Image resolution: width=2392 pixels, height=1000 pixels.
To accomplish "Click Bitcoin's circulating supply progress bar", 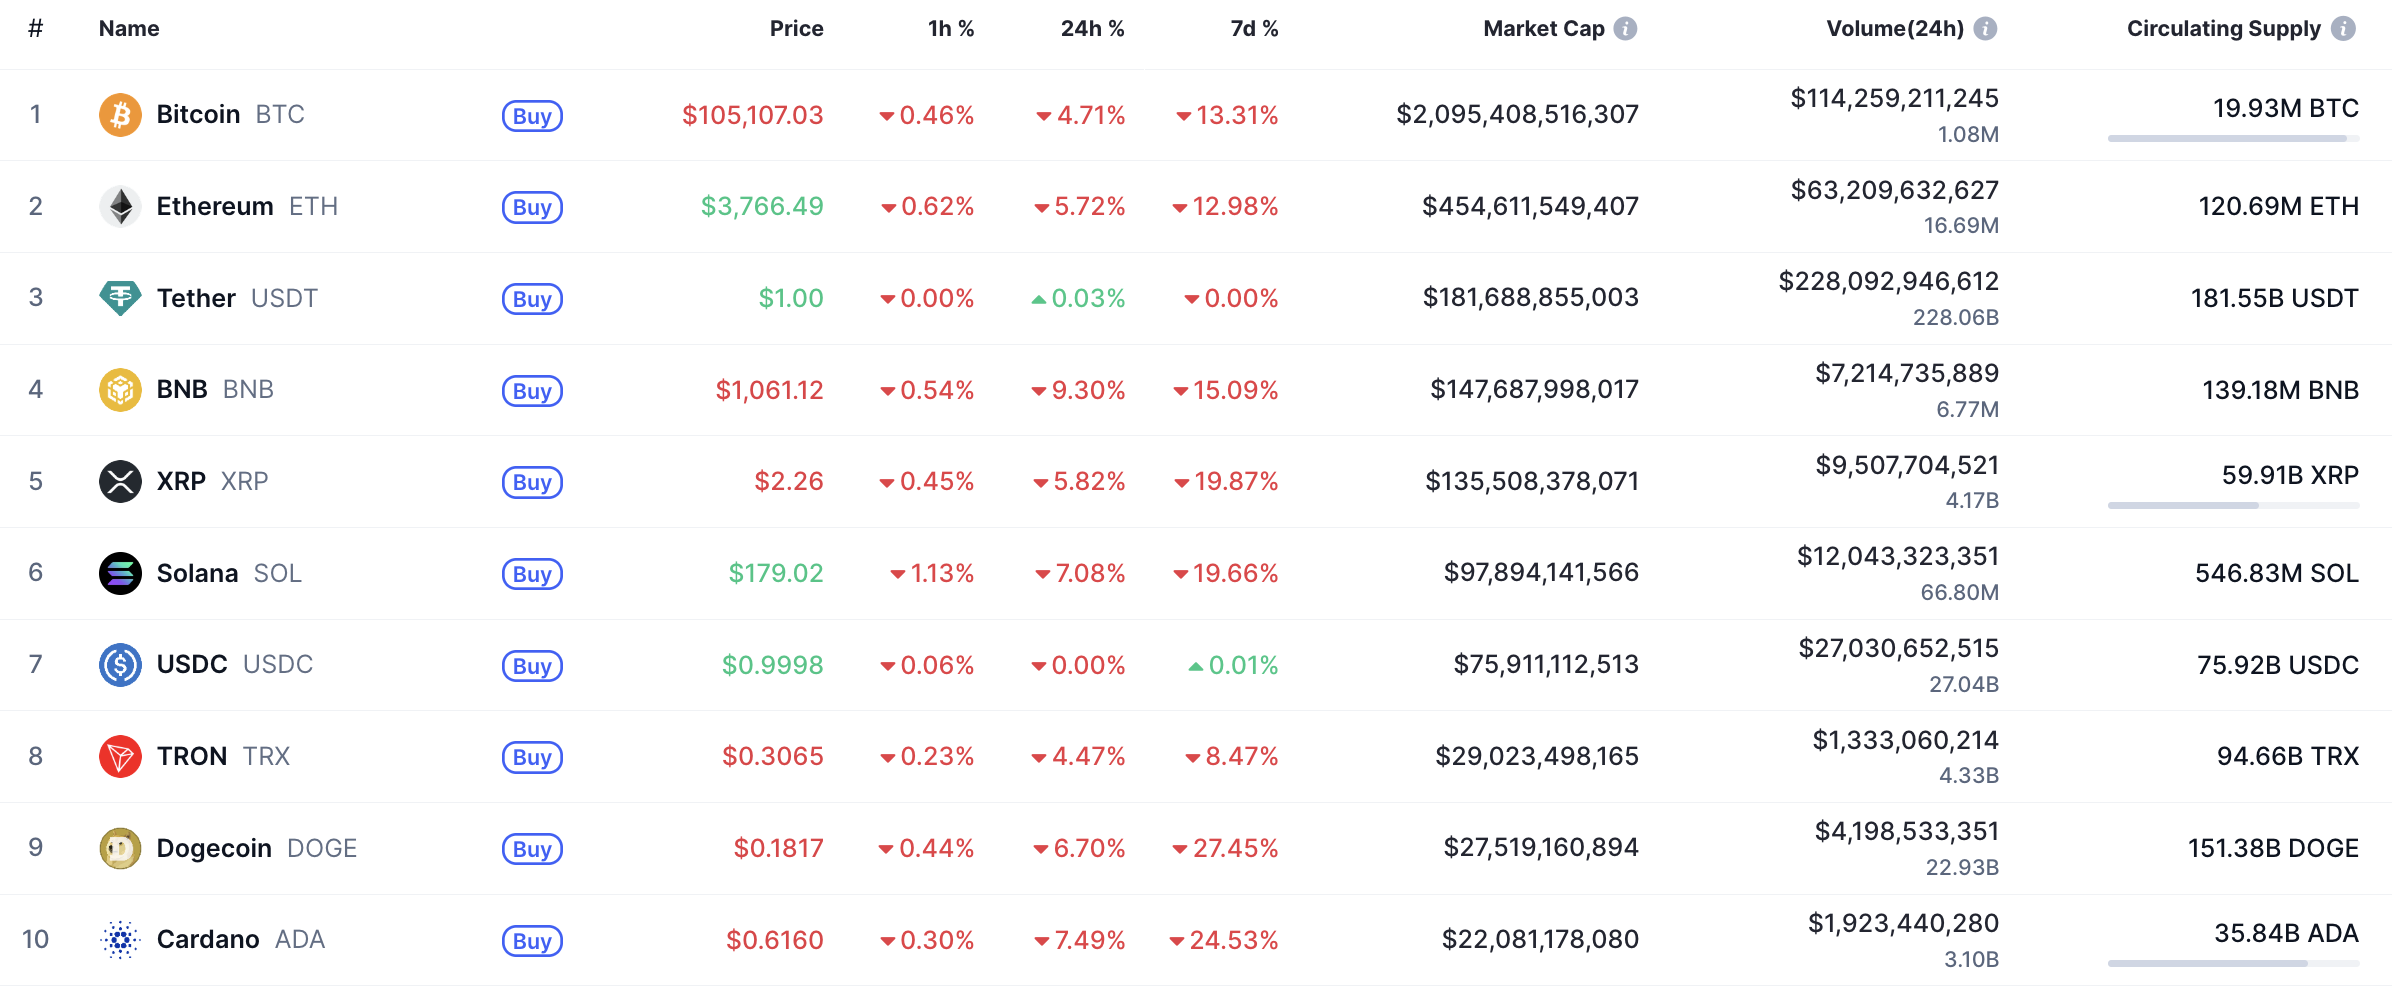I will pyautogui.click(x=2232, y=139).
